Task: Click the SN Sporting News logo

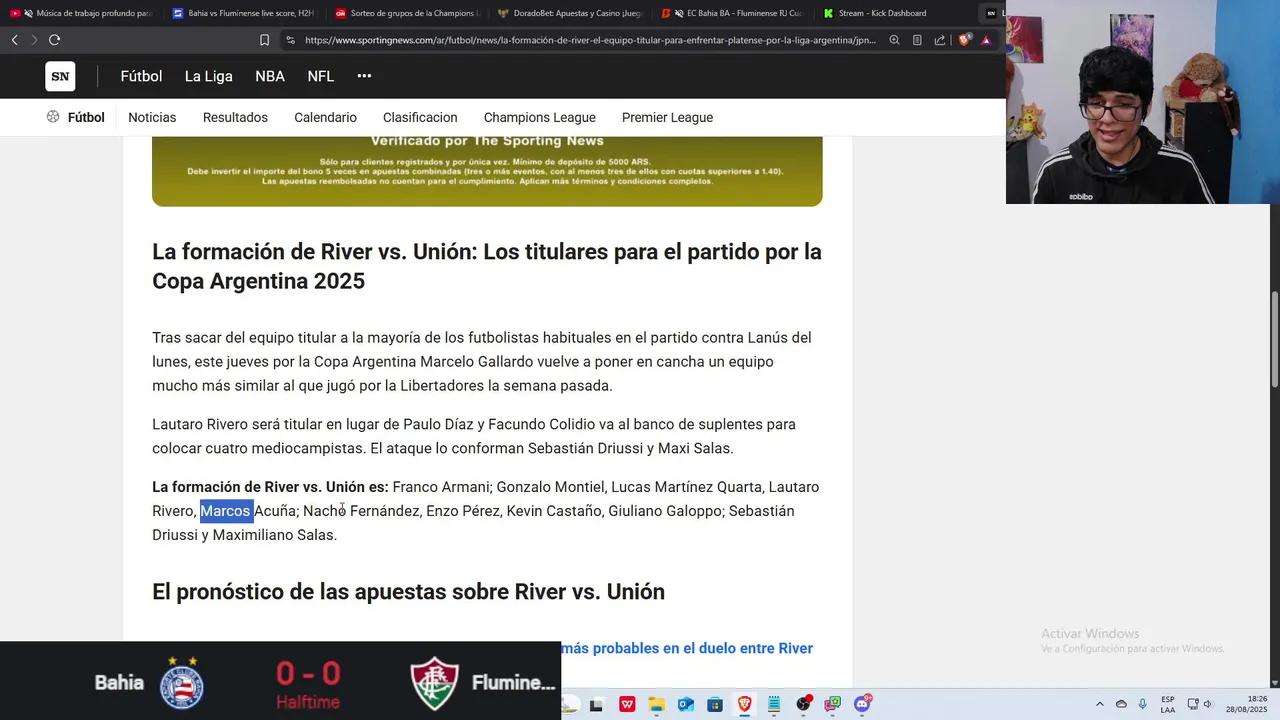Action: click(x=60, y=76)
